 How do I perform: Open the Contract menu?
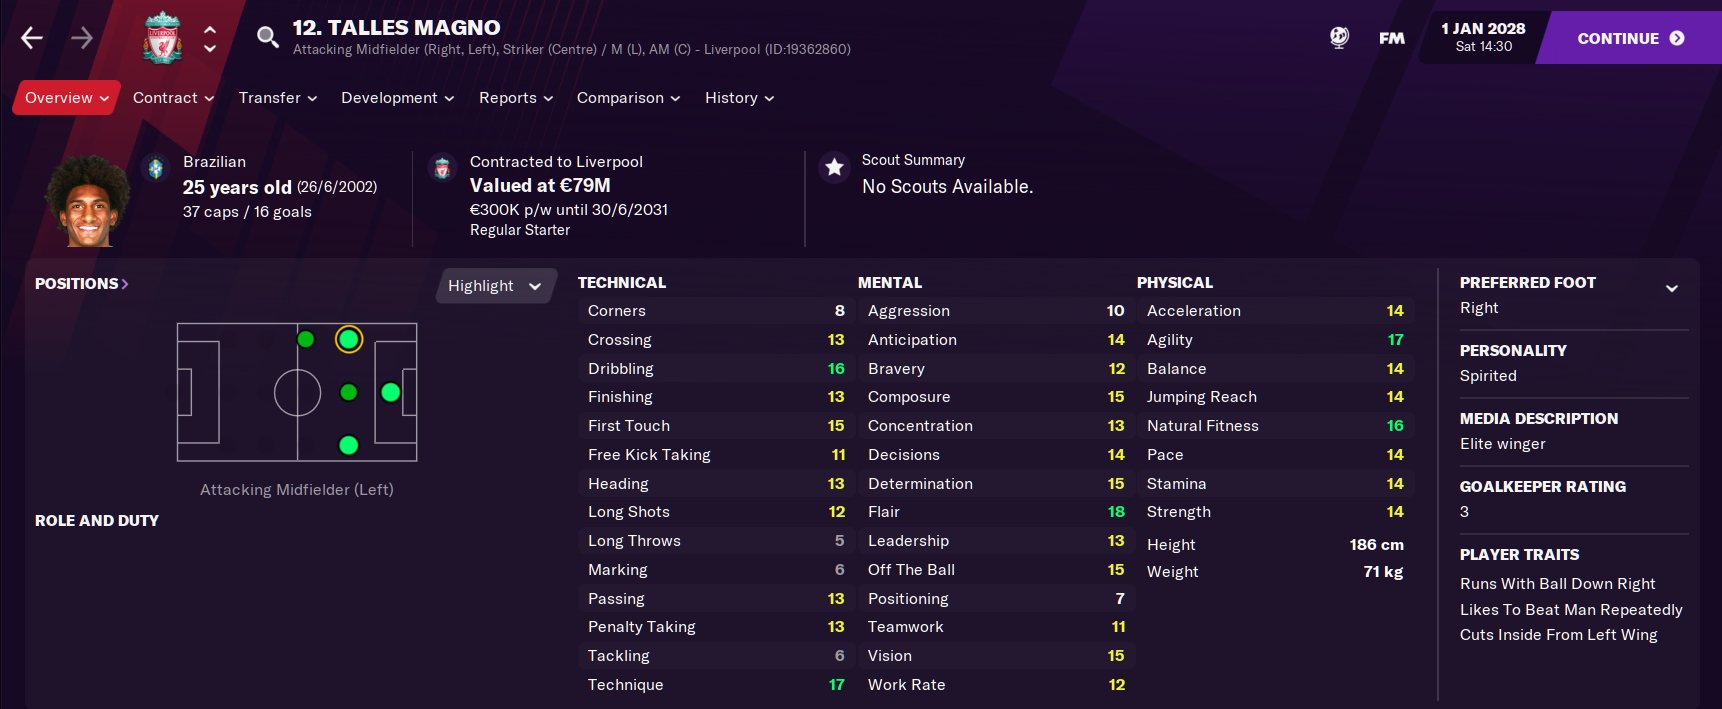point(173,98)
